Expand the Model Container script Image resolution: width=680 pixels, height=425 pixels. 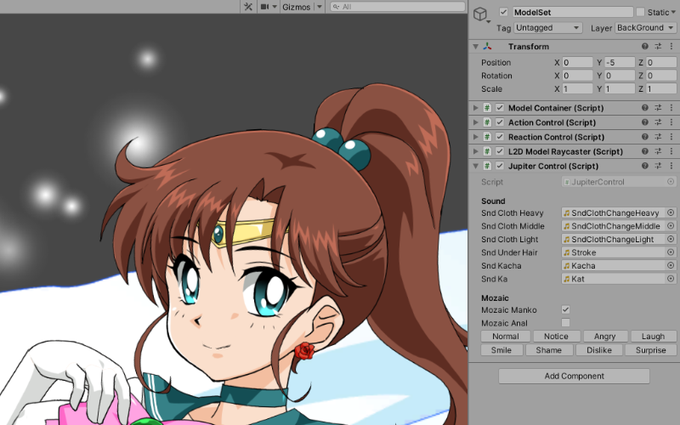[x=475, y=108]
